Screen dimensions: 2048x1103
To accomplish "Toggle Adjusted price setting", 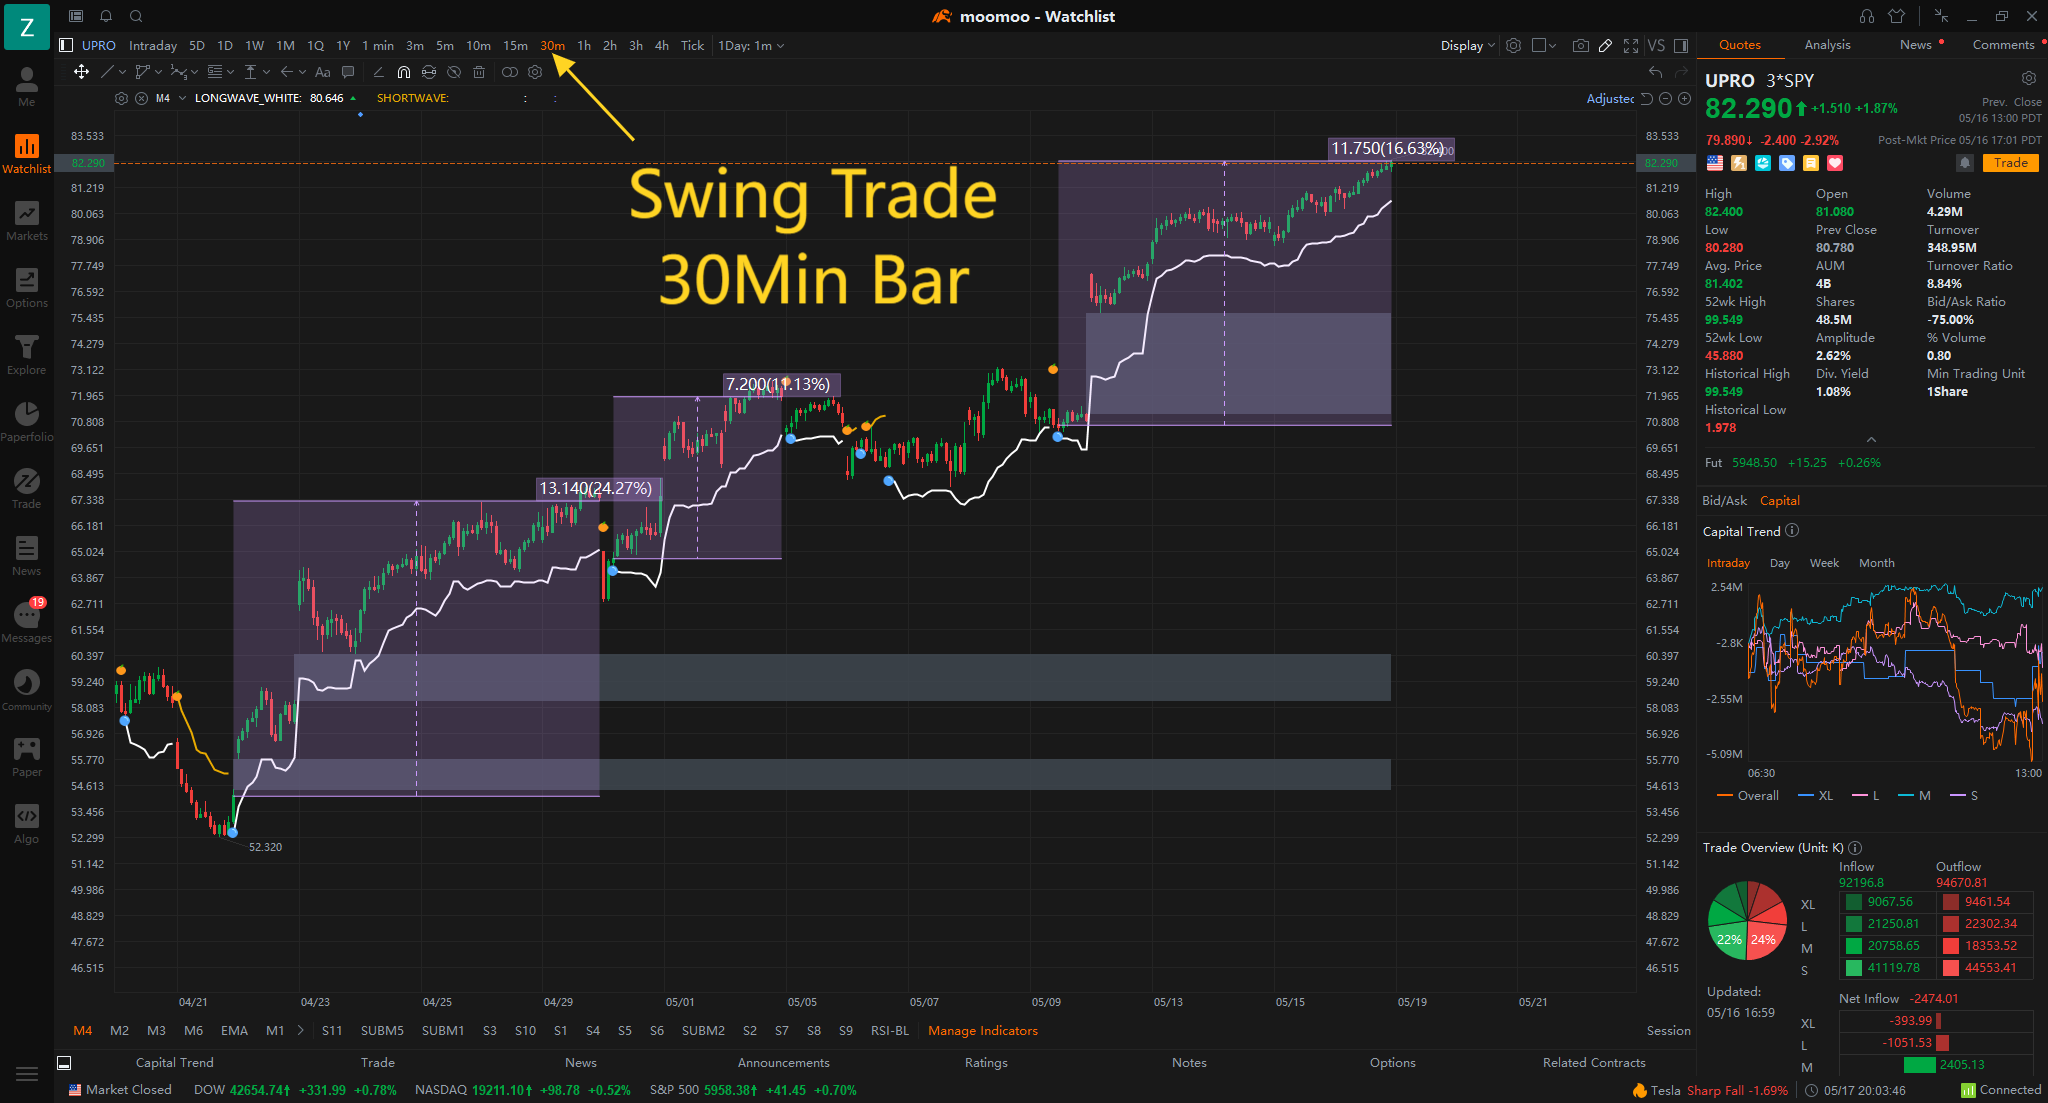I will pos(1610,98).
